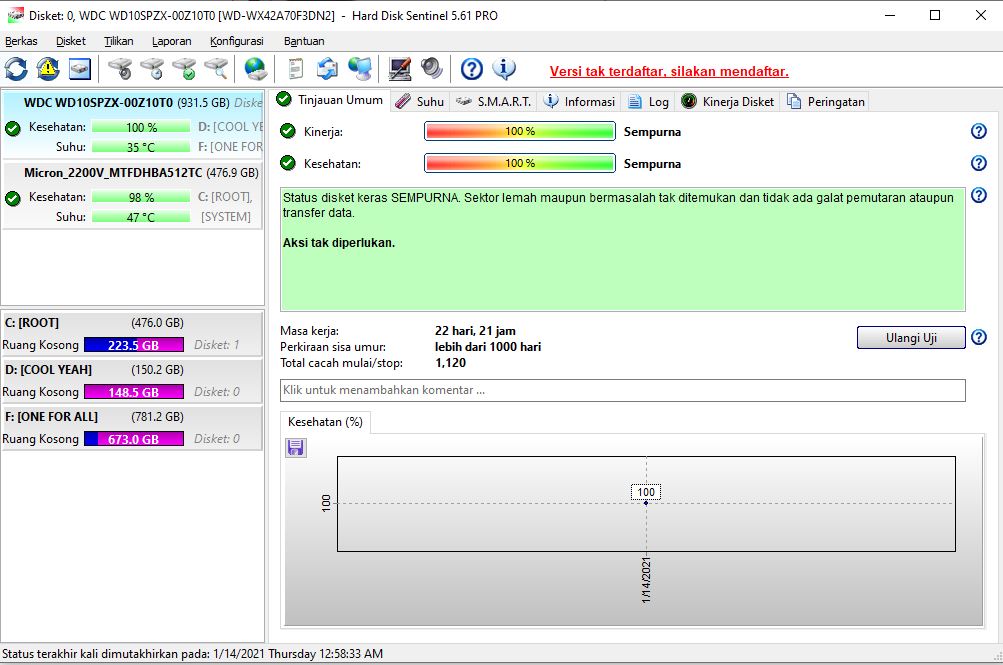Open the Berkas menu

[21, 41]
